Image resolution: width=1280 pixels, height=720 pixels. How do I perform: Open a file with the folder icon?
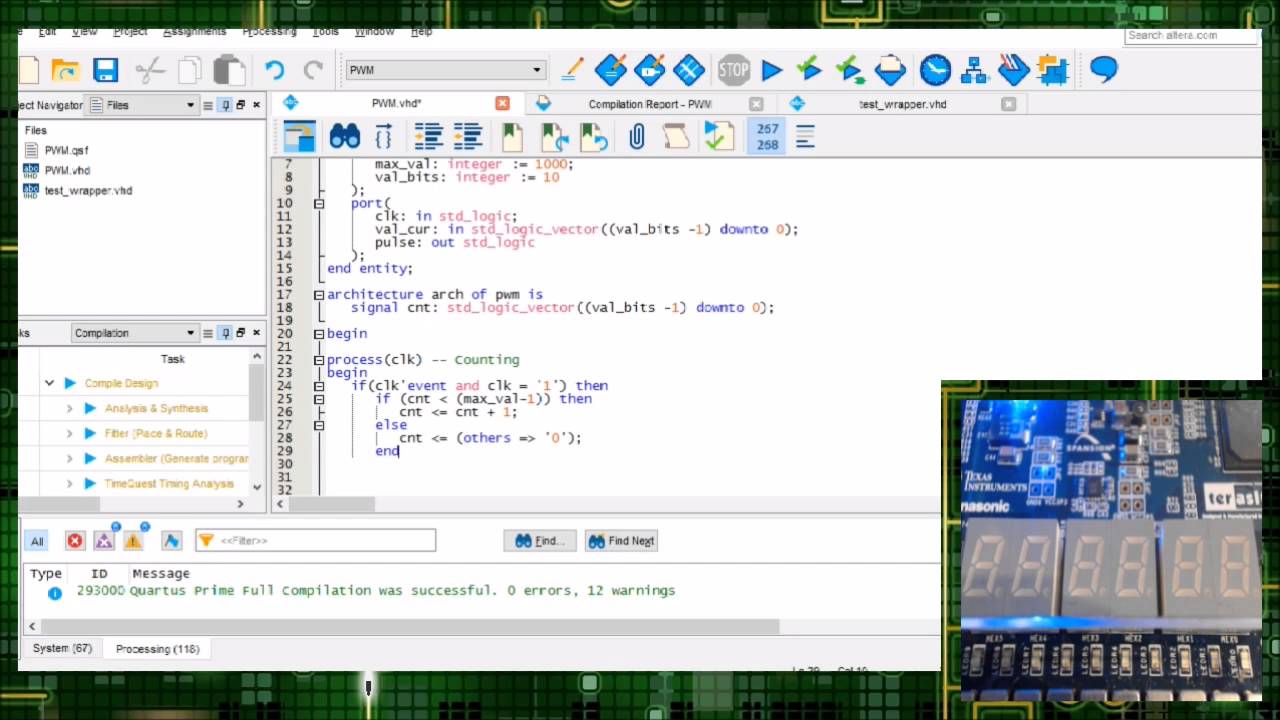[x=66, y=70]
